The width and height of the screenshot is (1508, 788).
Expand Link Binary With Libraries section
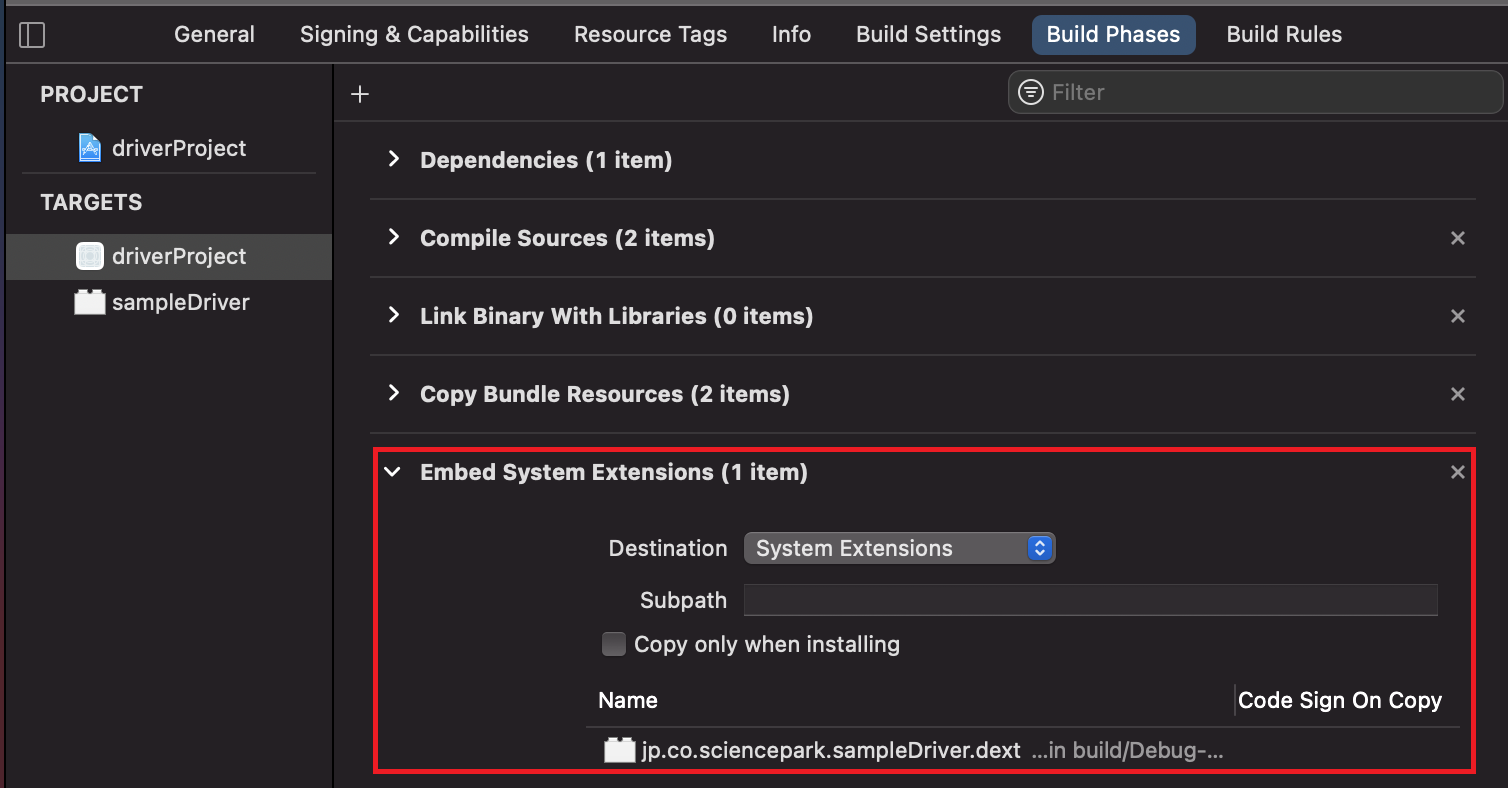coord(394,315)
